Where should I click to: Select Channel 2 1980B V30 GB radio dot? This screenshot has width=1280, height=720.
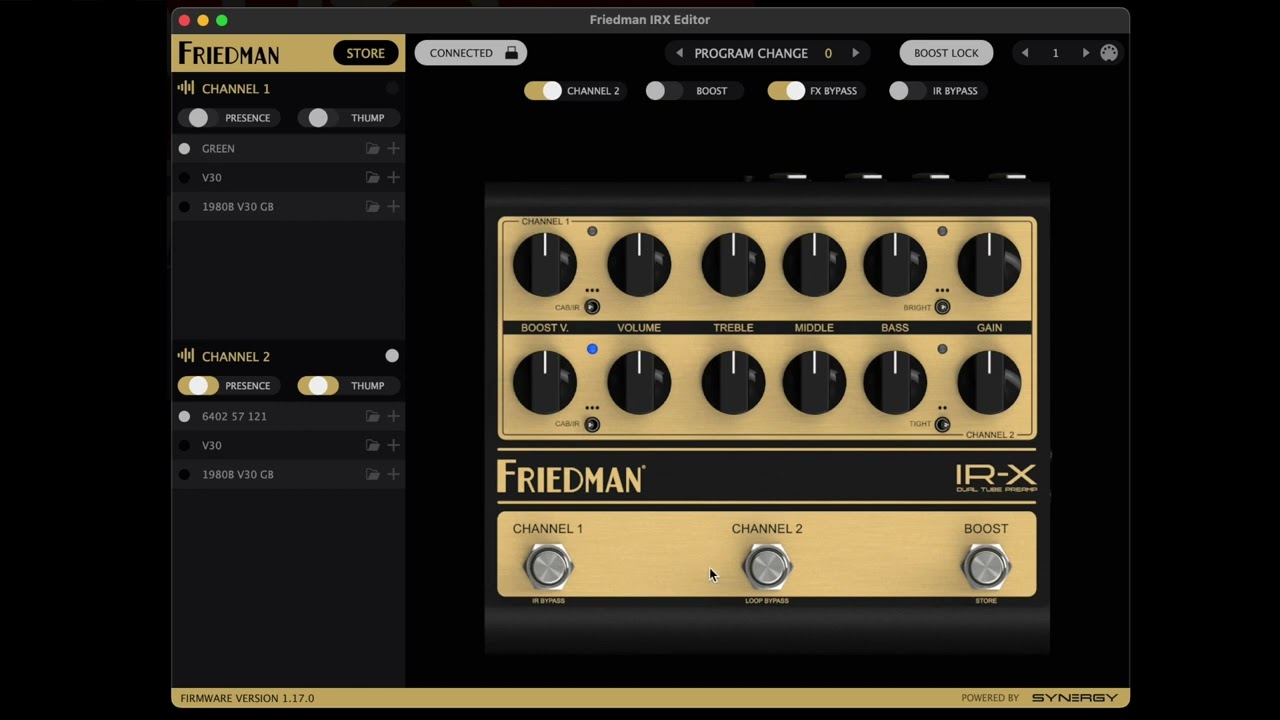click(x=184, y=474)
